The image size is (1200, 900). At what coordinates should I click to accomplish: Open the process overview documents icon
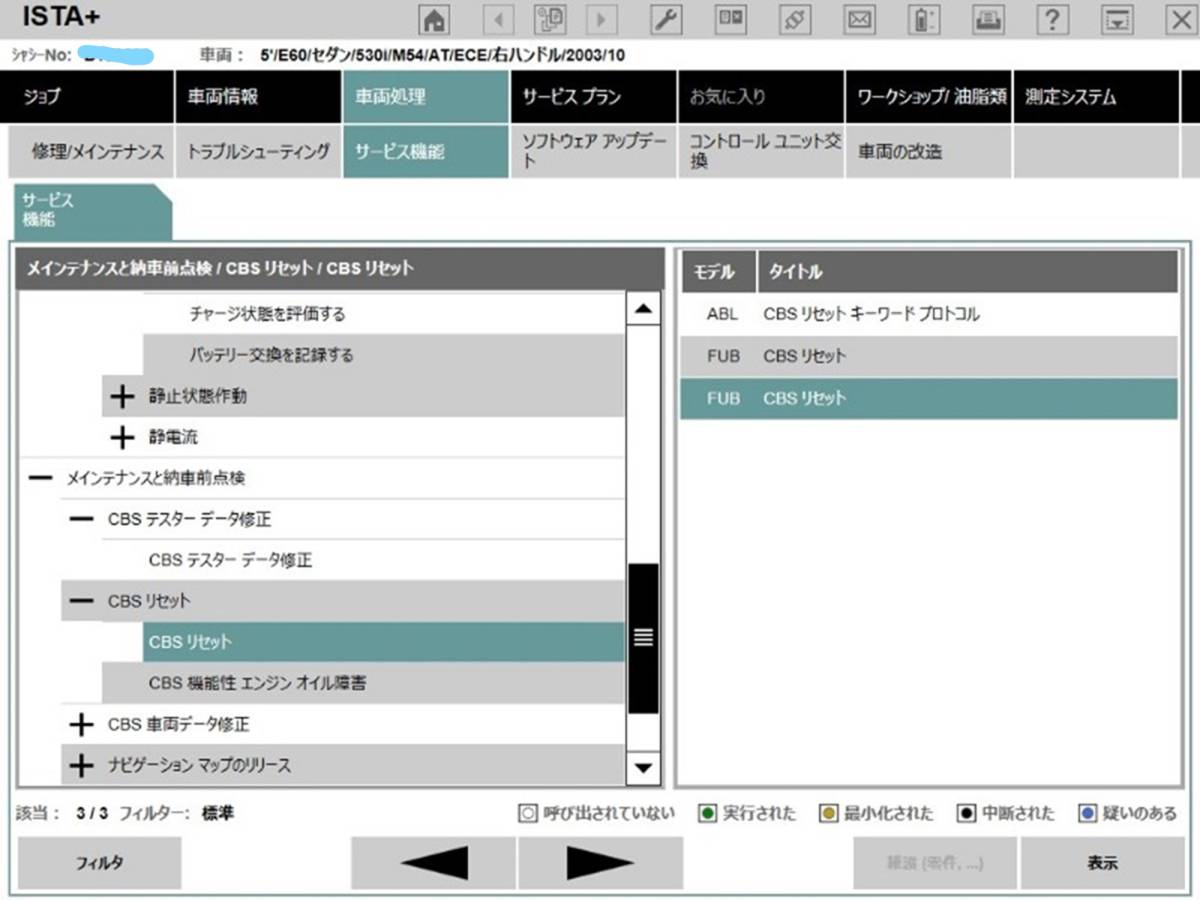550,19
